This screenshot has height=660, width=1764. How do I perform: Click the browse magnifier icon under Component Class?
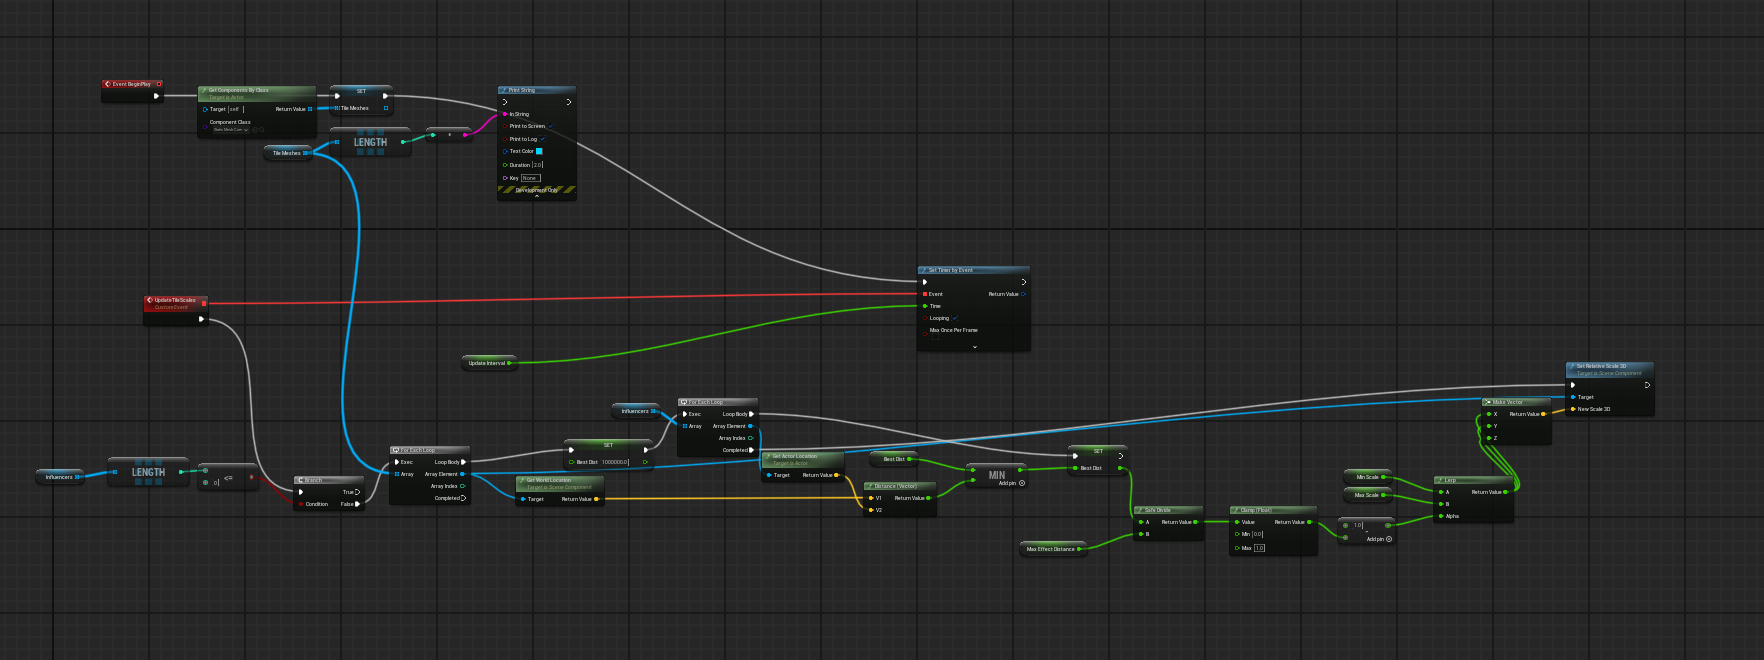(x=262, y=130)
